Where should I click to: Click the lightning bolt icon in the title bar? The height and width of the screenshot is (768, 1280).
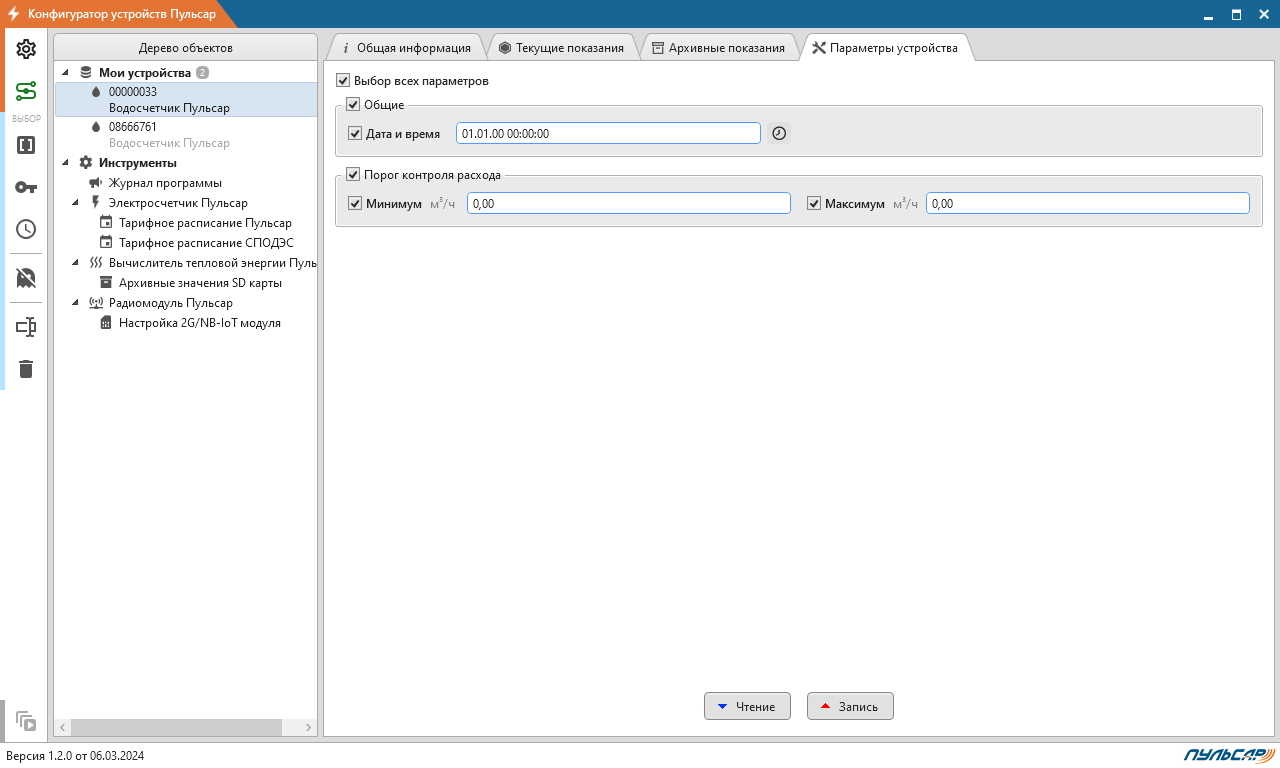[14, 14]
